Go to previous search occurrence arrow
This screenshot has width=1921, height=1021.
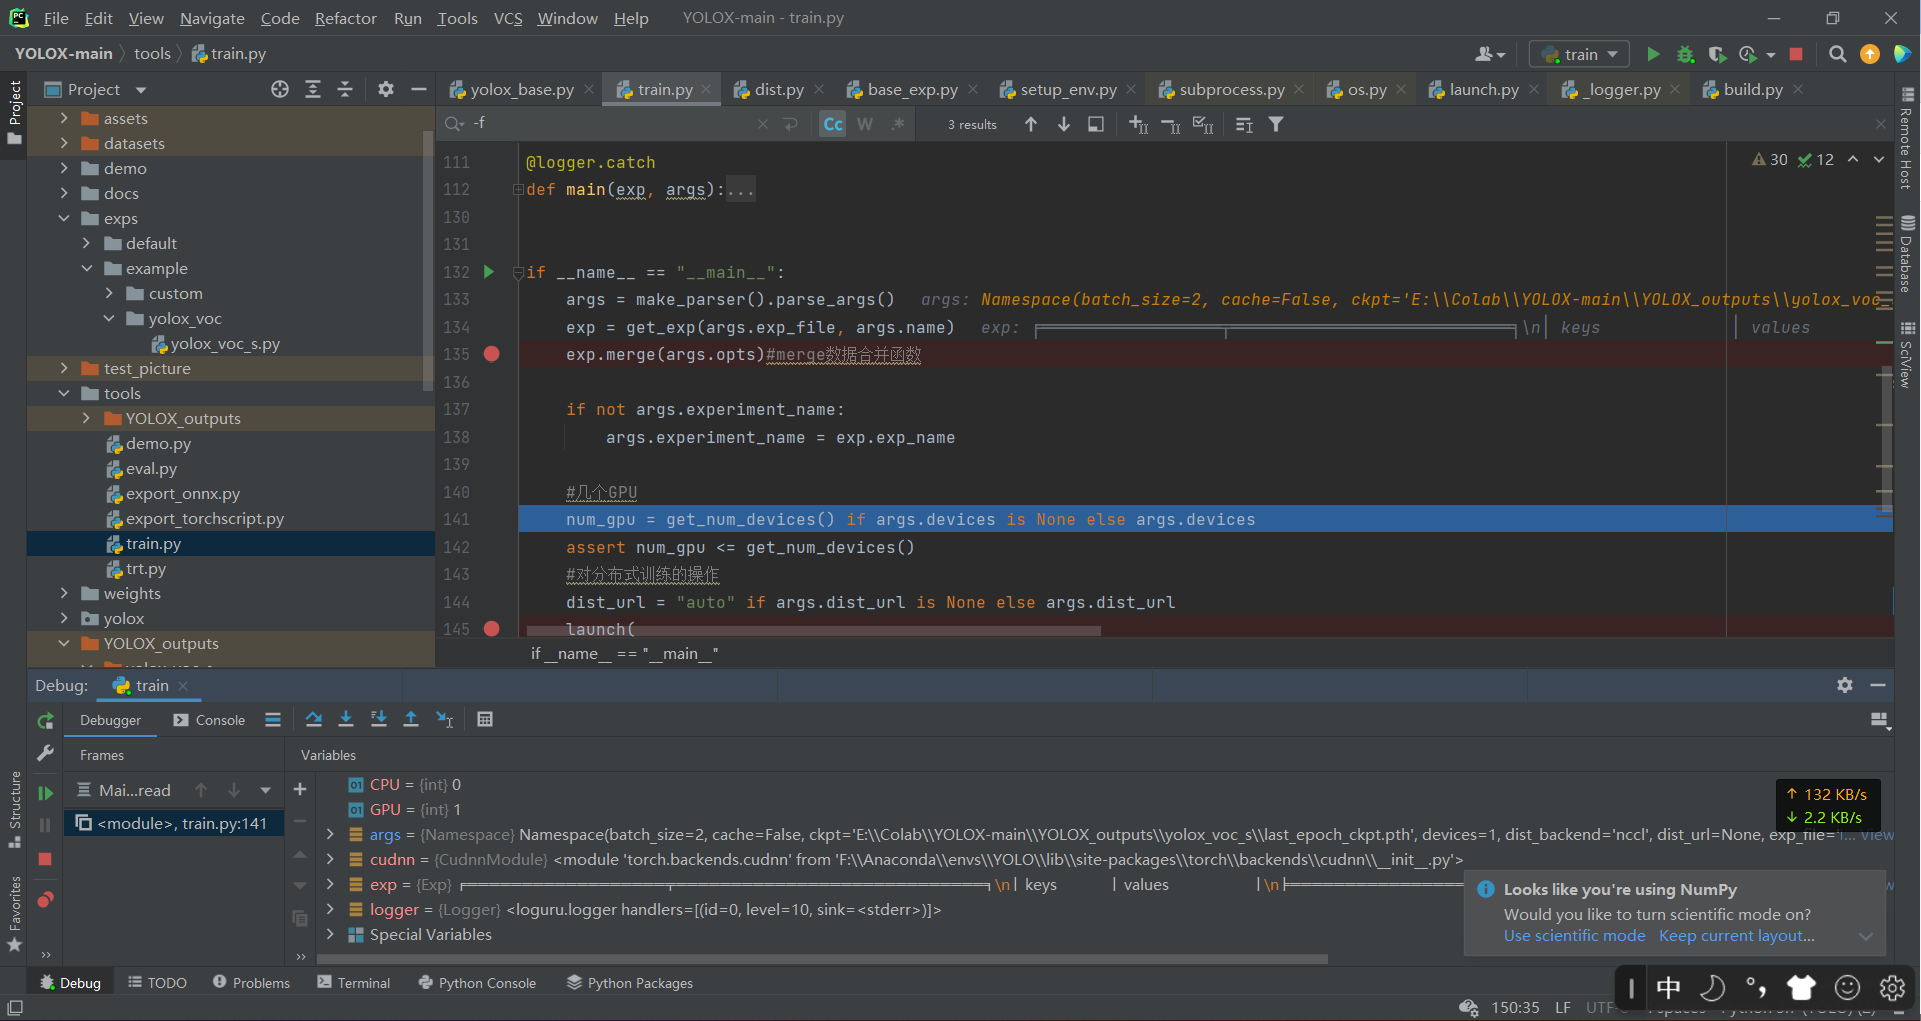(1031, 124)
